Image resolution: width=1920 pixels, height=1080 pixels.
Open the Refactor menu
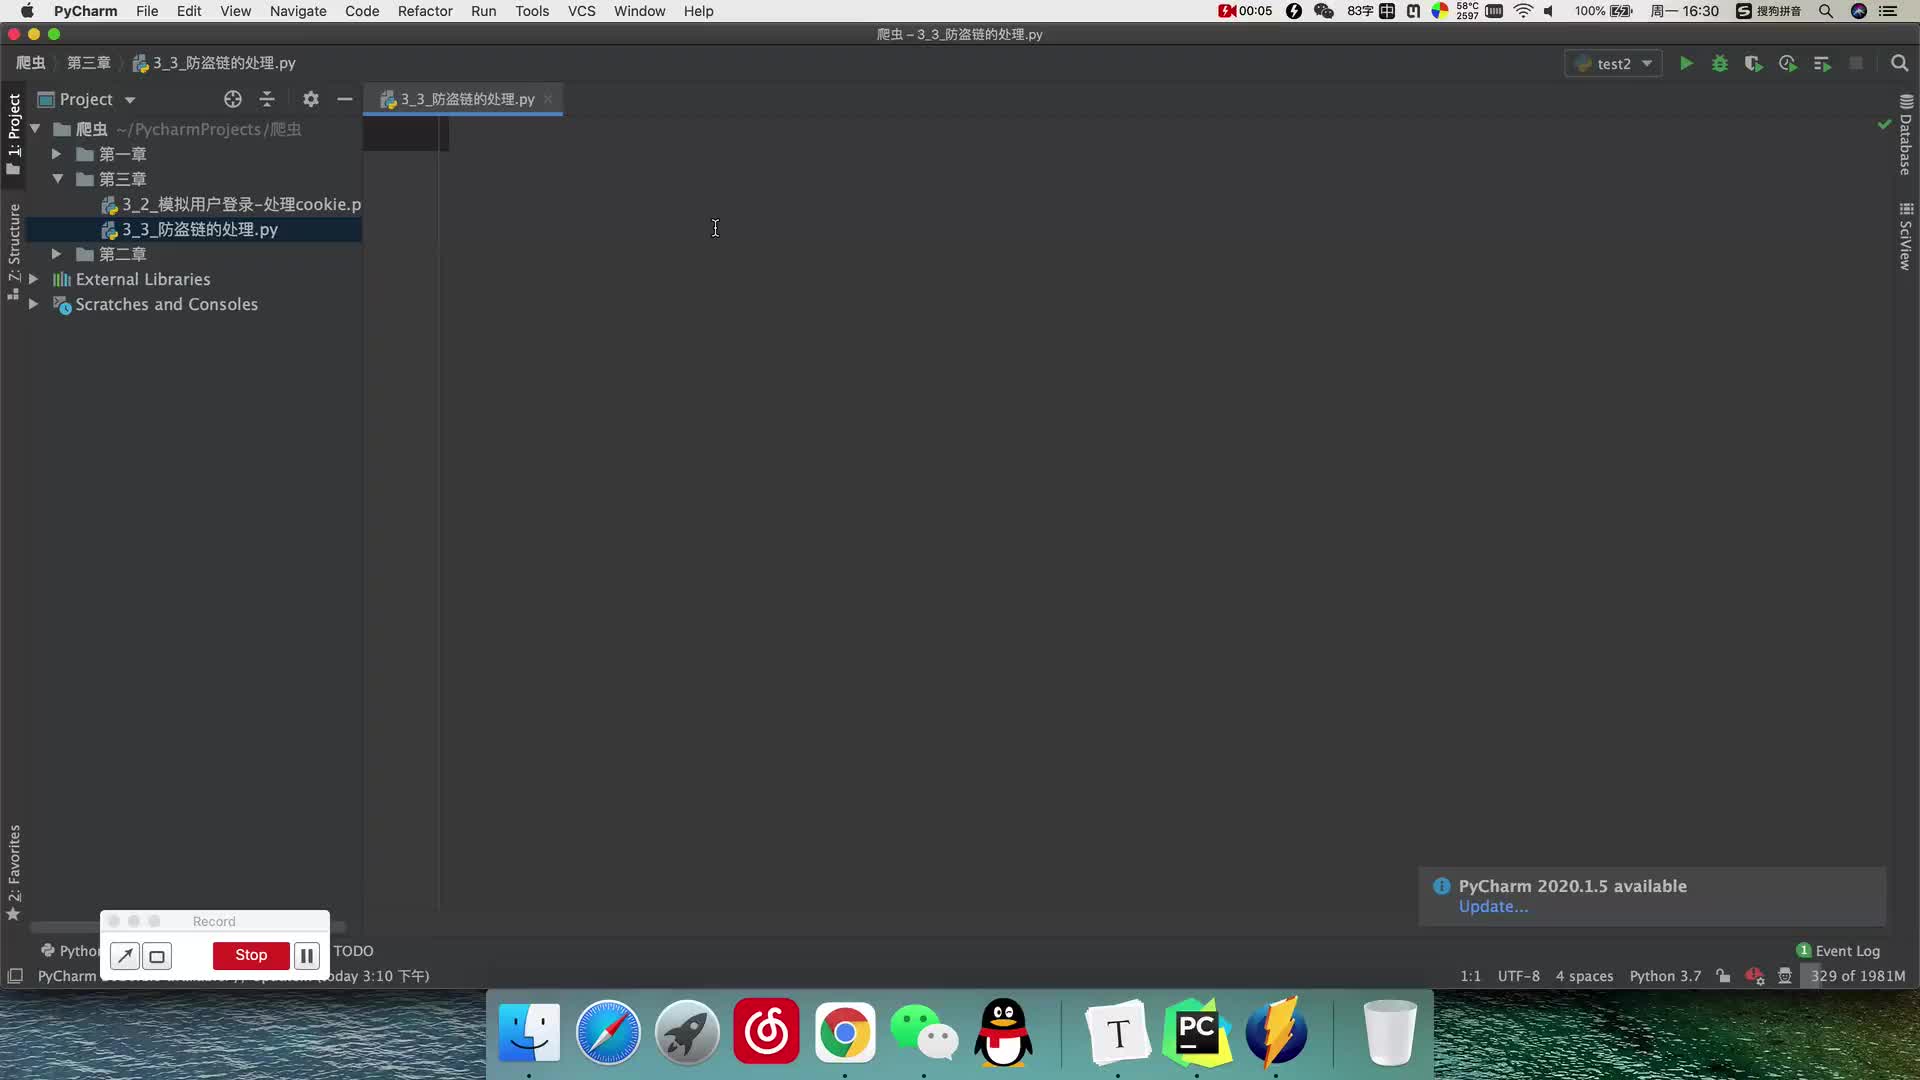click(425, 11)
